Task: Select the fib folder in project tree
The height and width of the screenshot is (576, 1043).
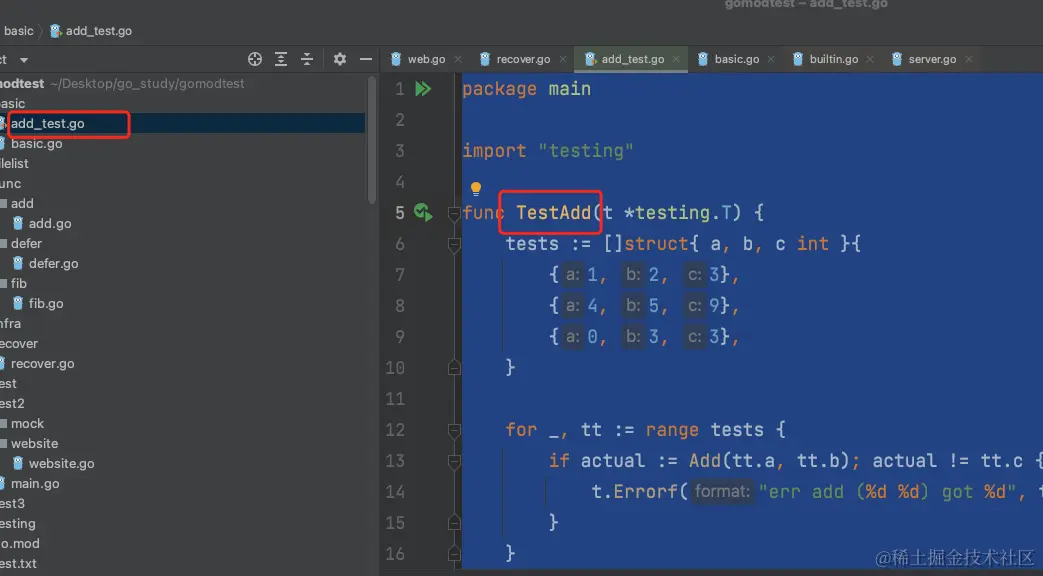Action: coord(19,283)
